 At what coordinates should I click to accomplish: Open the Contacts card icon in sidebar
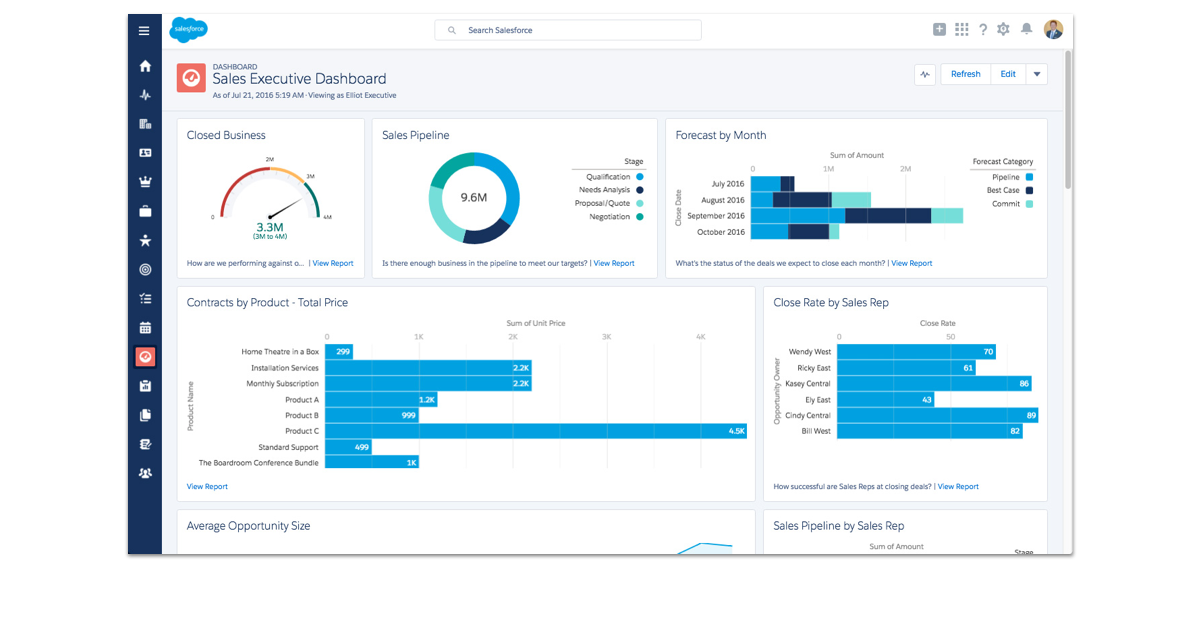[x=145, y=153]
